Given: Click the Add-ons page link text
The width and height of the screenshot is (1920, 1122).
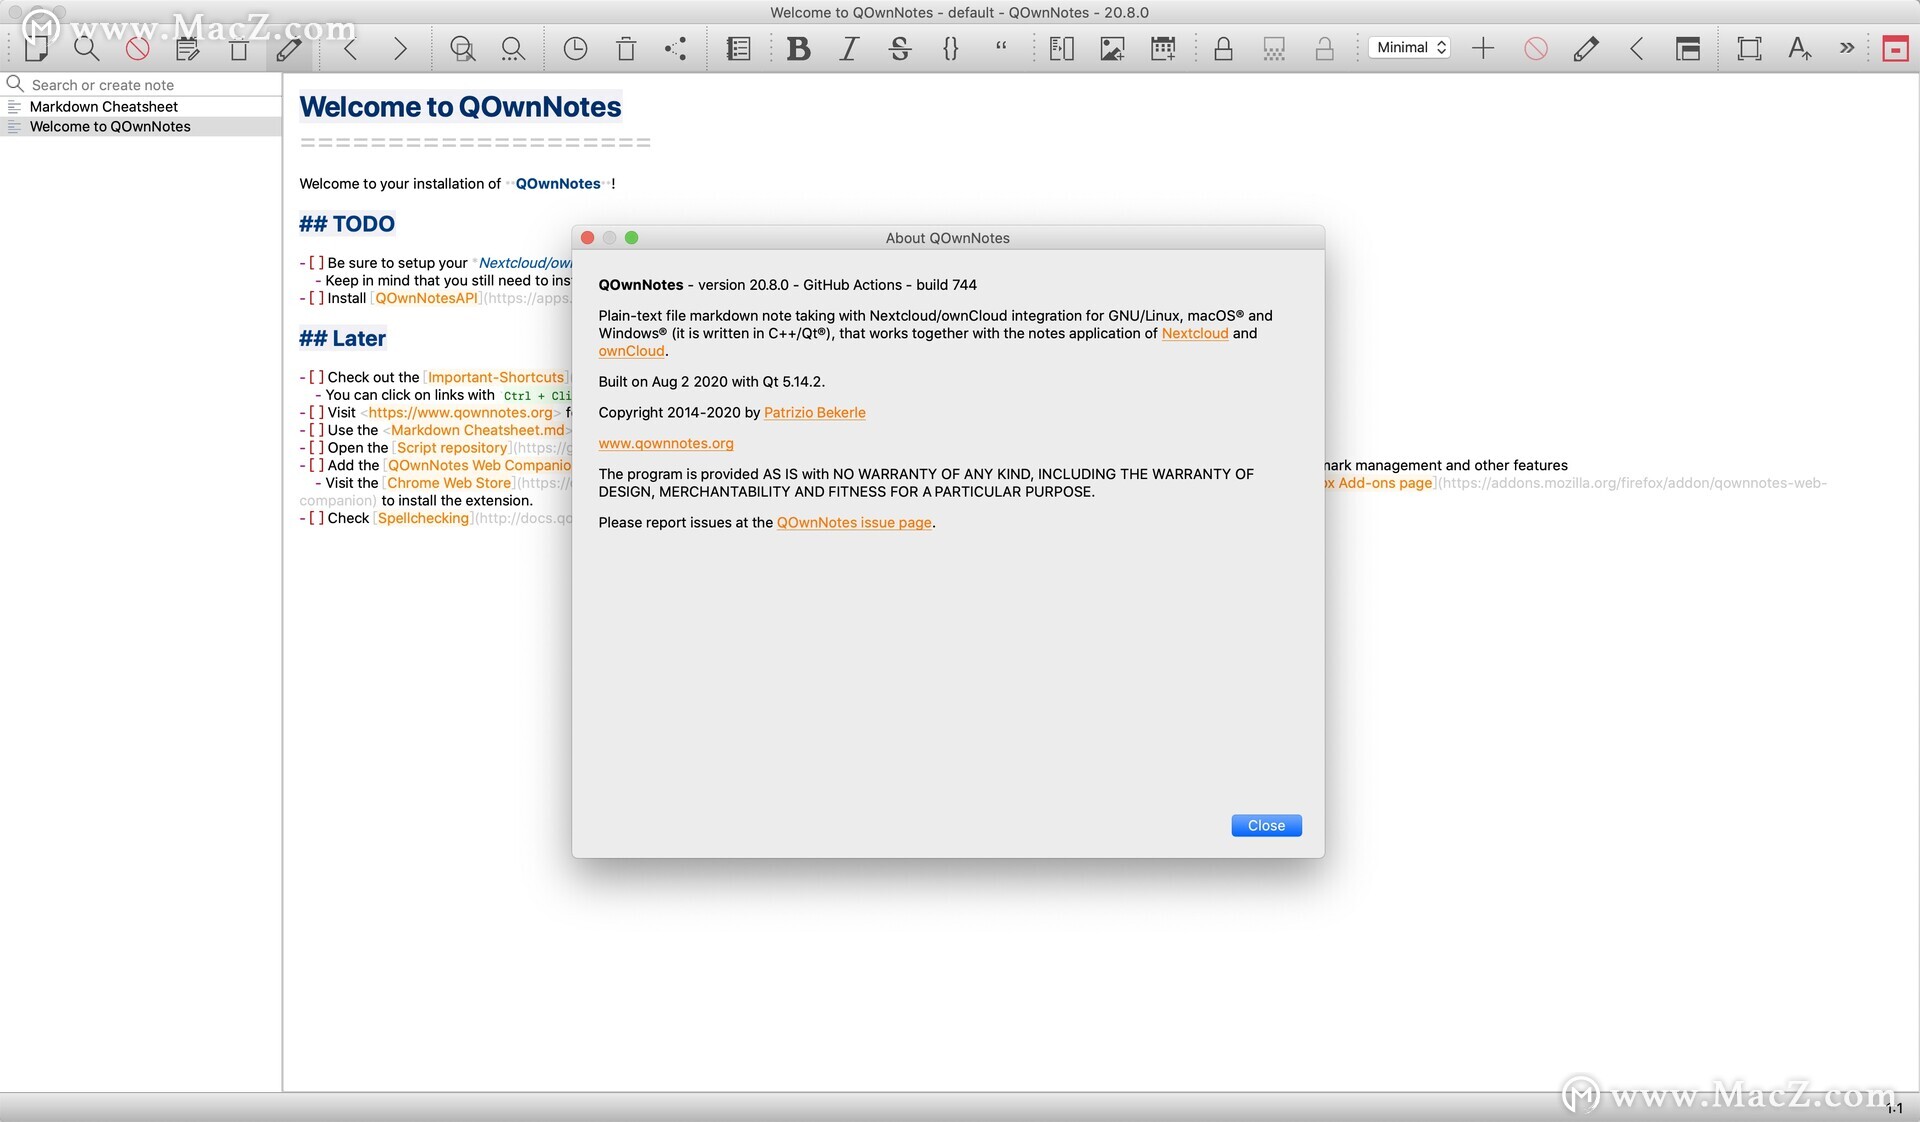Looking at the screenshot, I should tap(1384, 482).
